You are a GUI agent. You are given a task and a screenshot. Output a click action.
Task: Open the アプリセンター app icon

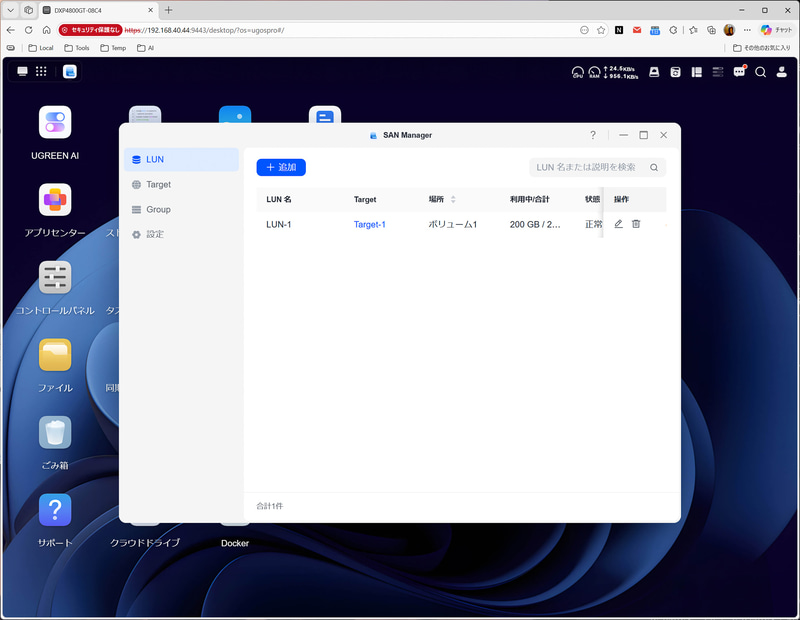point(55,200)
